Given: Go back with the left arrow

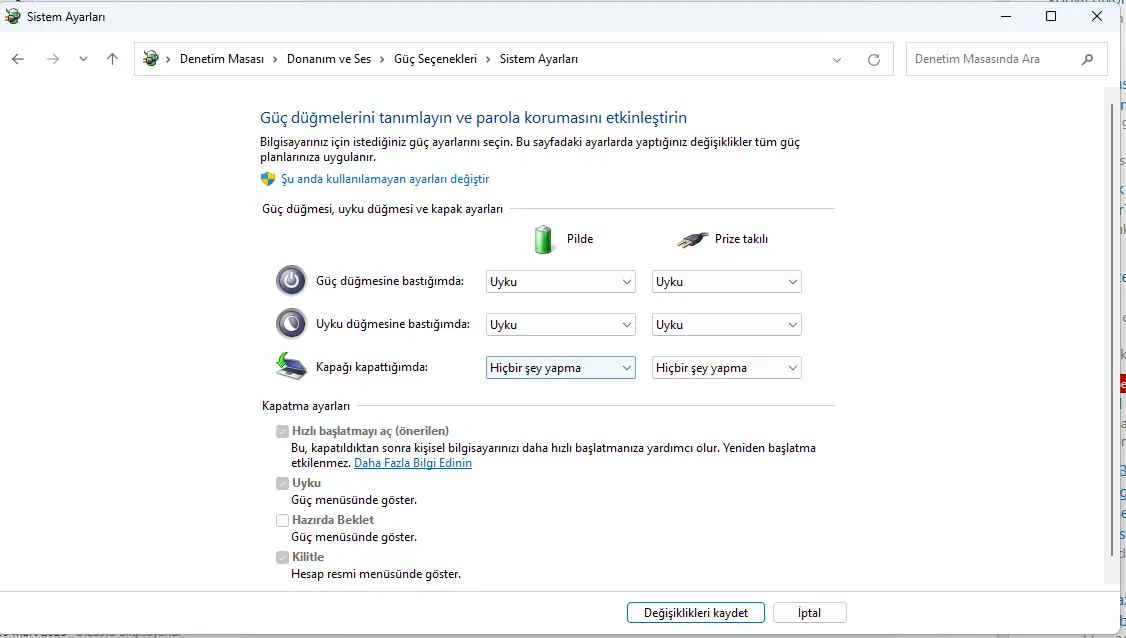Looking at the screenshot, I should (x=18, y=59).
